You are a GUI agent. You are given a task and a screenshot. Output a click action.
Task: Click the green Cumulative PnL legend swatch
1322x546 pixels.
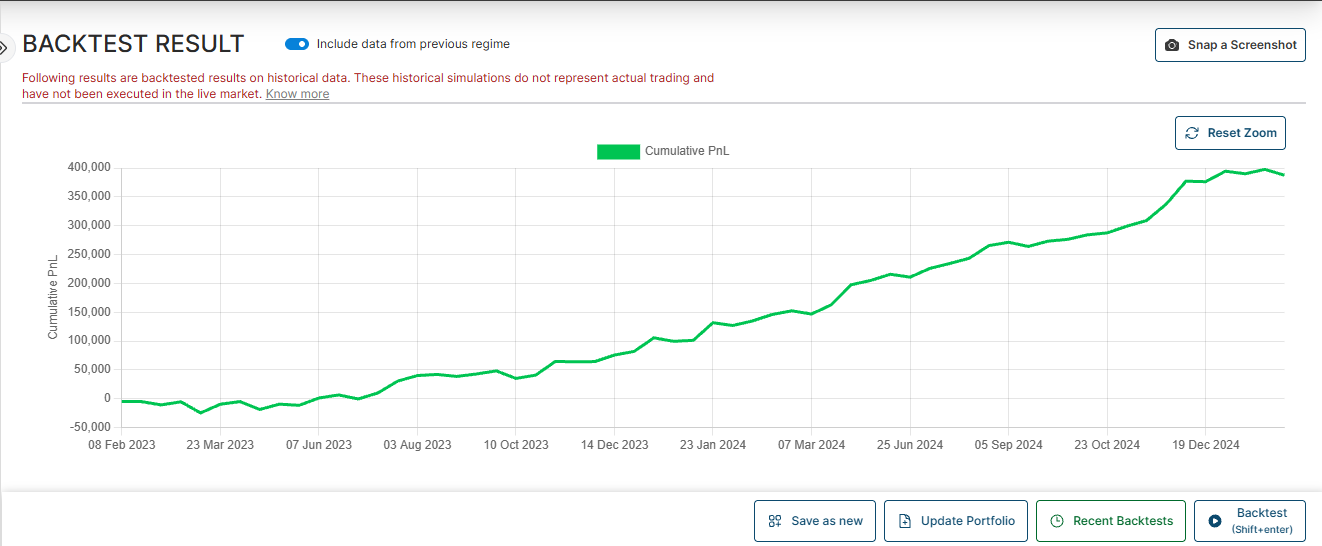coord(617,152)
